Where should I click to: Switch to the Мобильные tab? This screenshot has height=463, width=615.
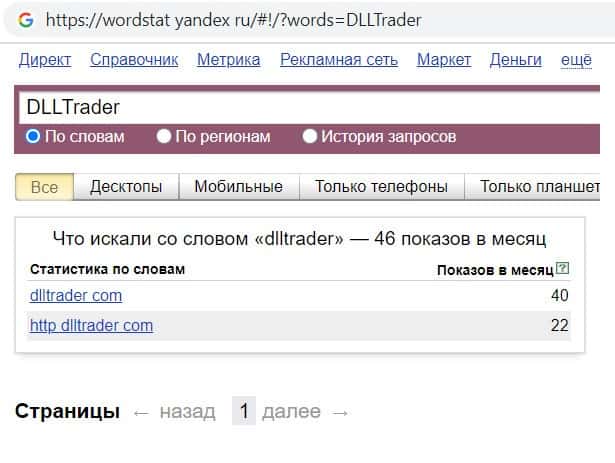(x=238, y=187)
